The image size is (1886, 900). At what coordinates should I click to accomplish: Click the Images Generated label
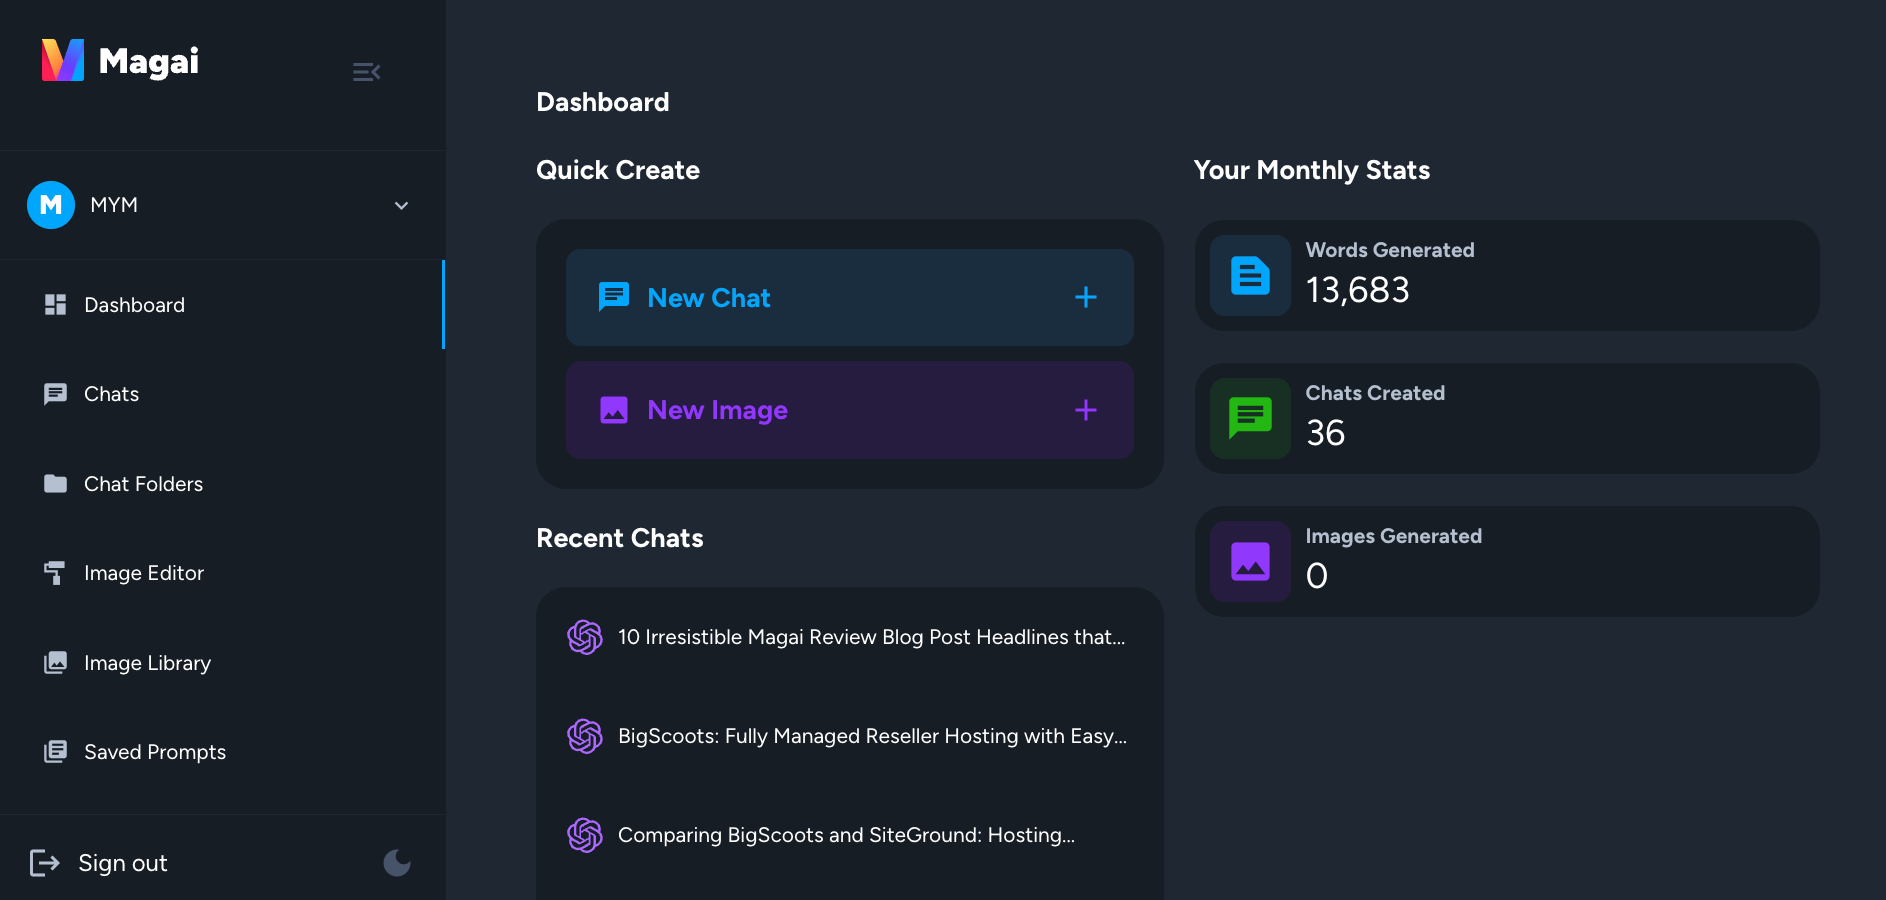1394,536
